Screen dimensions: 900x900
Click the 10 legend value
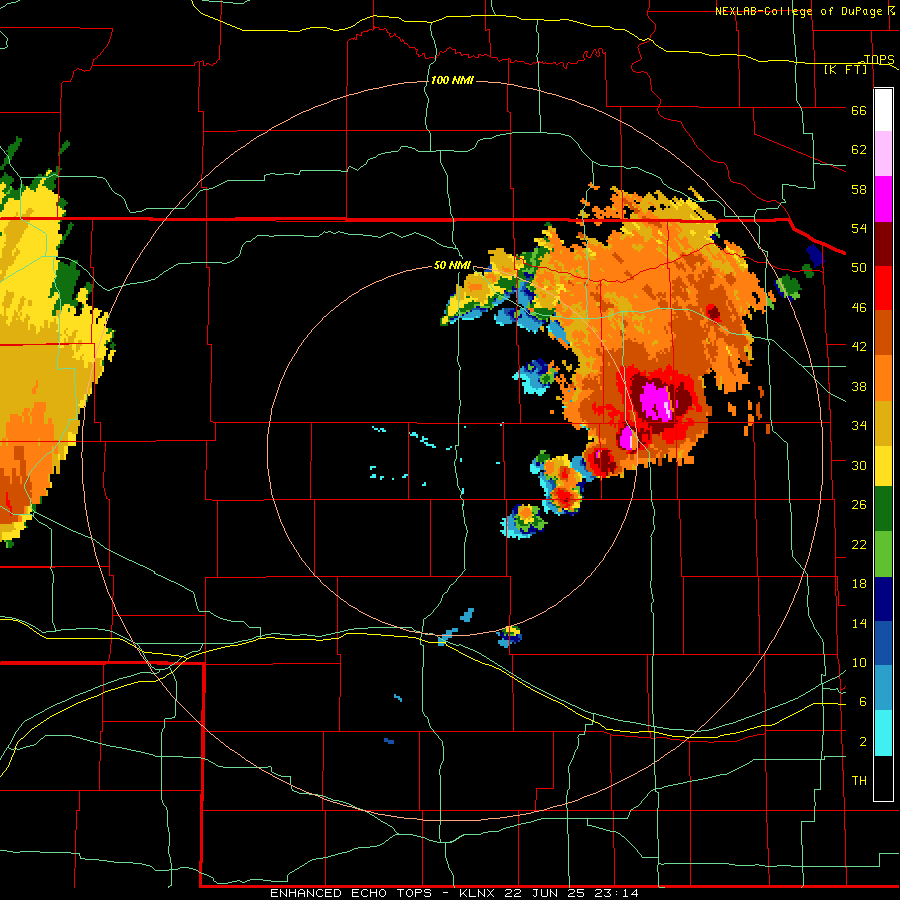(x=859, y=662)
